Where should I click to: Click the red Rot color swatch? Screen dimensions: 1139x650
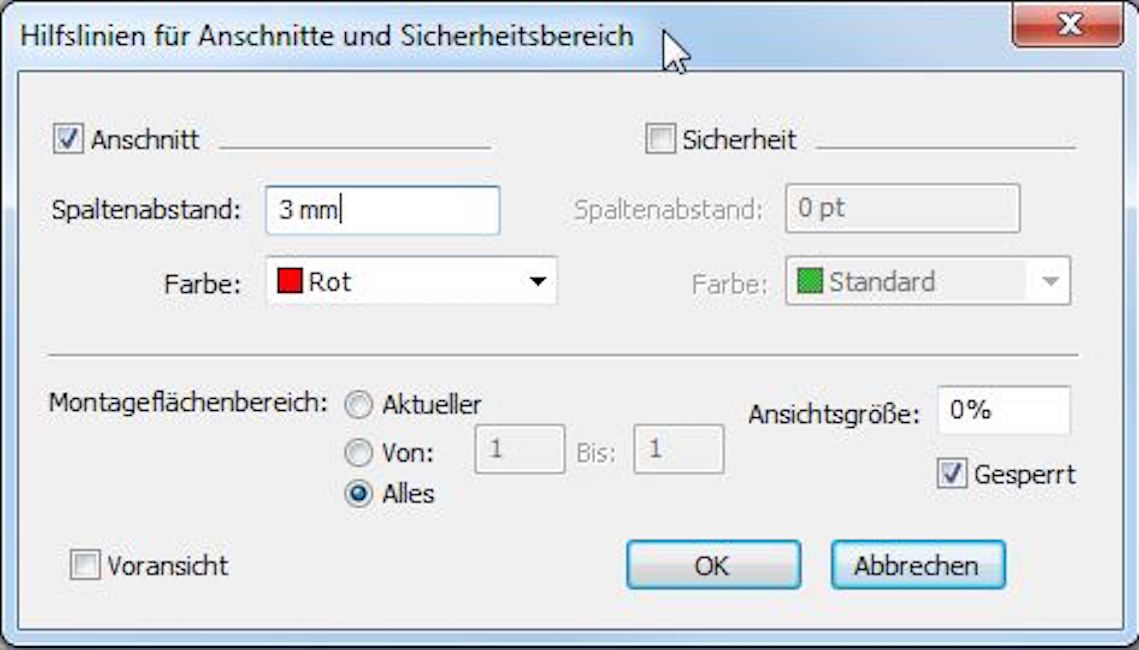[x=290, y=282]
